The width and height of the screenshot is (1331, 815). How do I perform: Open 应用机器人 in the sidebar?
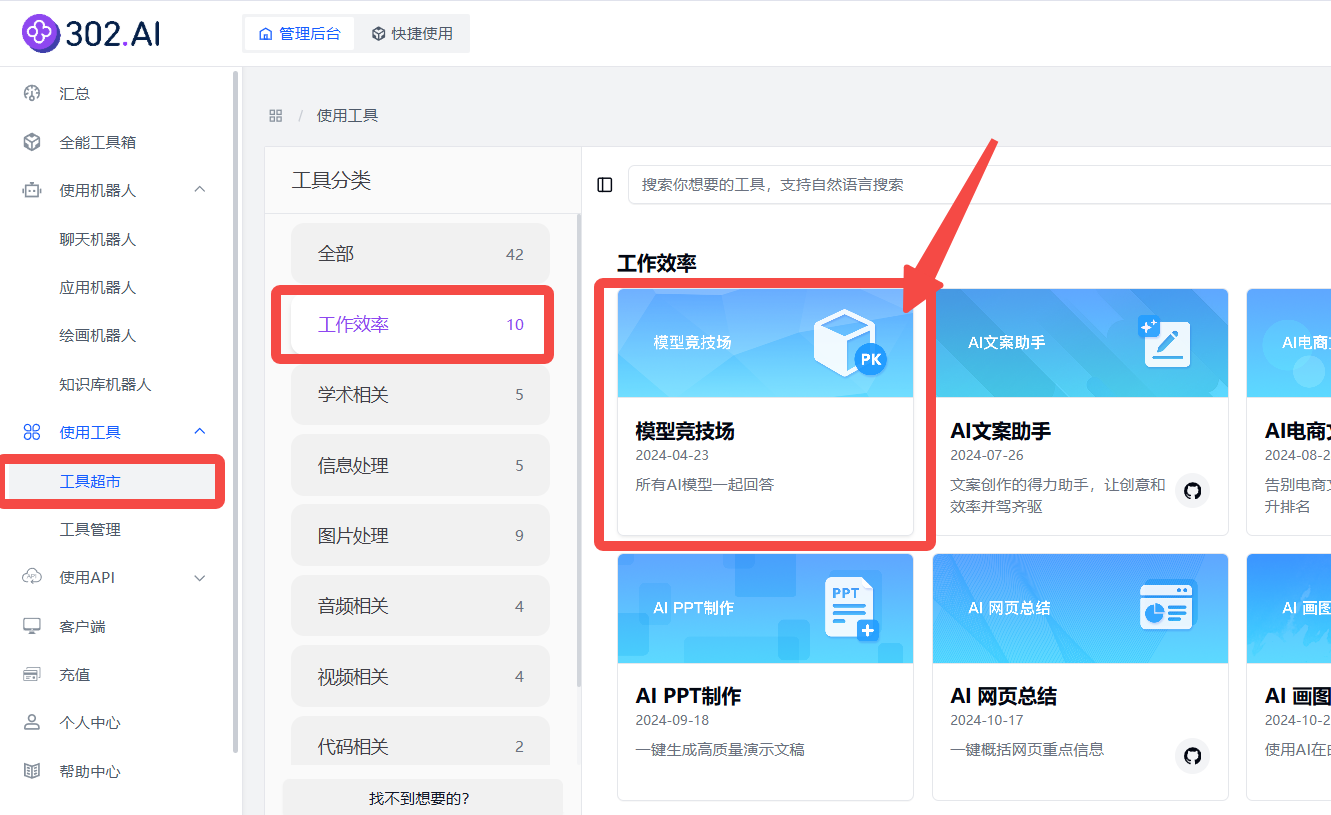pyautogui.click(x=98, y=287)
